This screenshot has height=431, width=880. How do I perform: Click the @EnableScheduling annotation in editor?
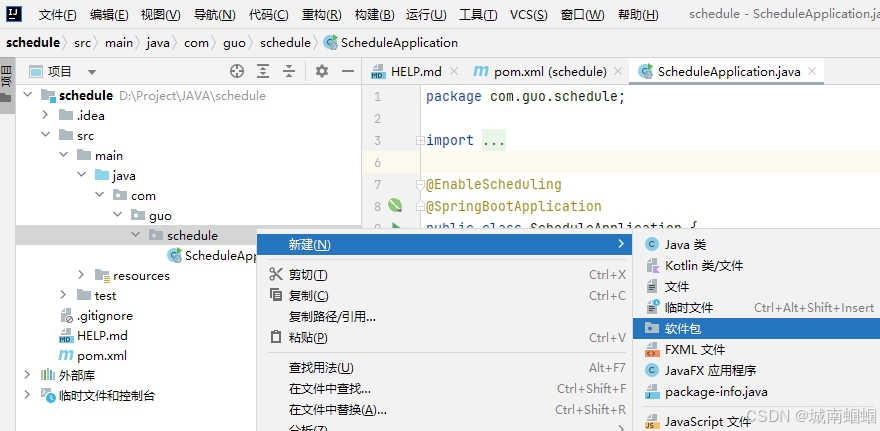[493, 184]
